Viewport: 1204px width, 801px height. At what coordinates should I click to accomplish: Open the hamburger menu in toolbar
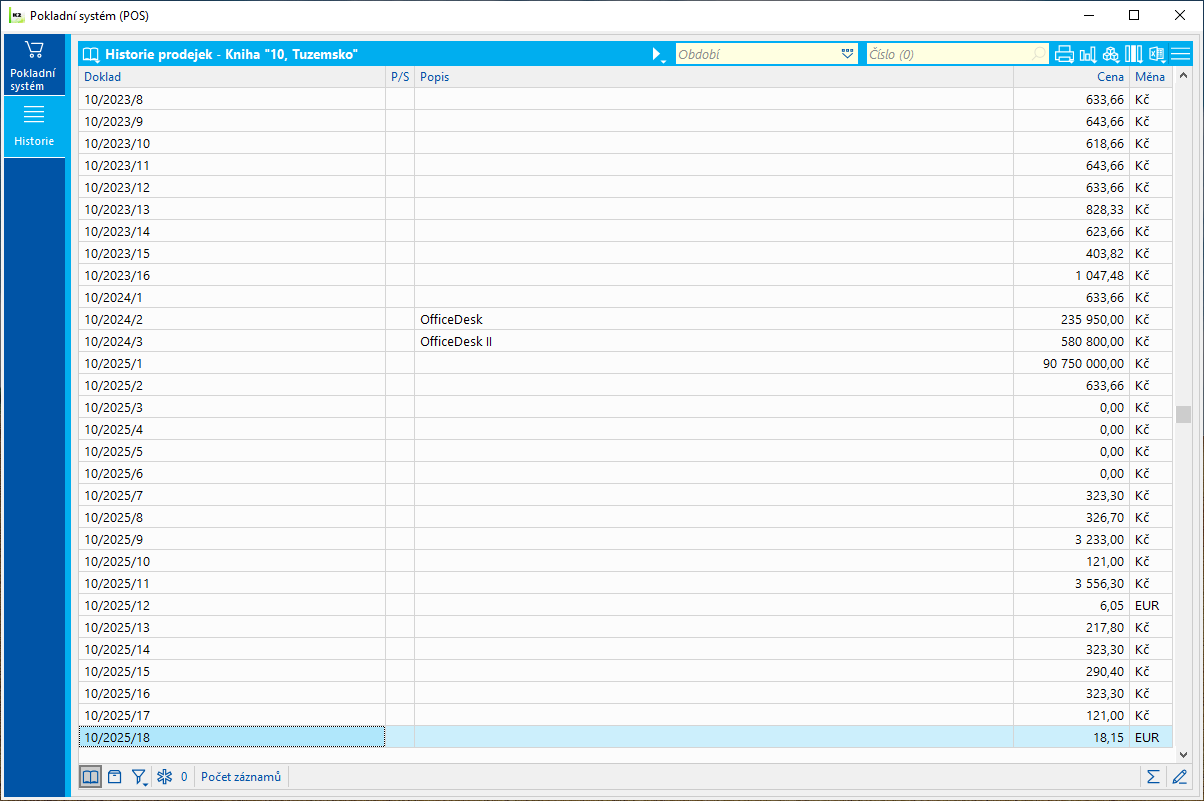1180,54
